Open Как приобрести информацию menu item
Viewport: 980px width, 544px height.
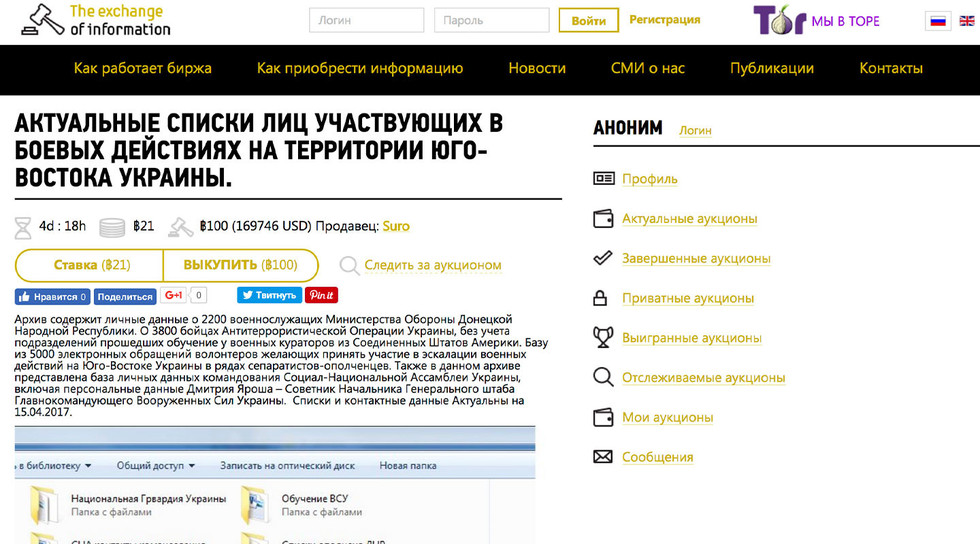360,68
